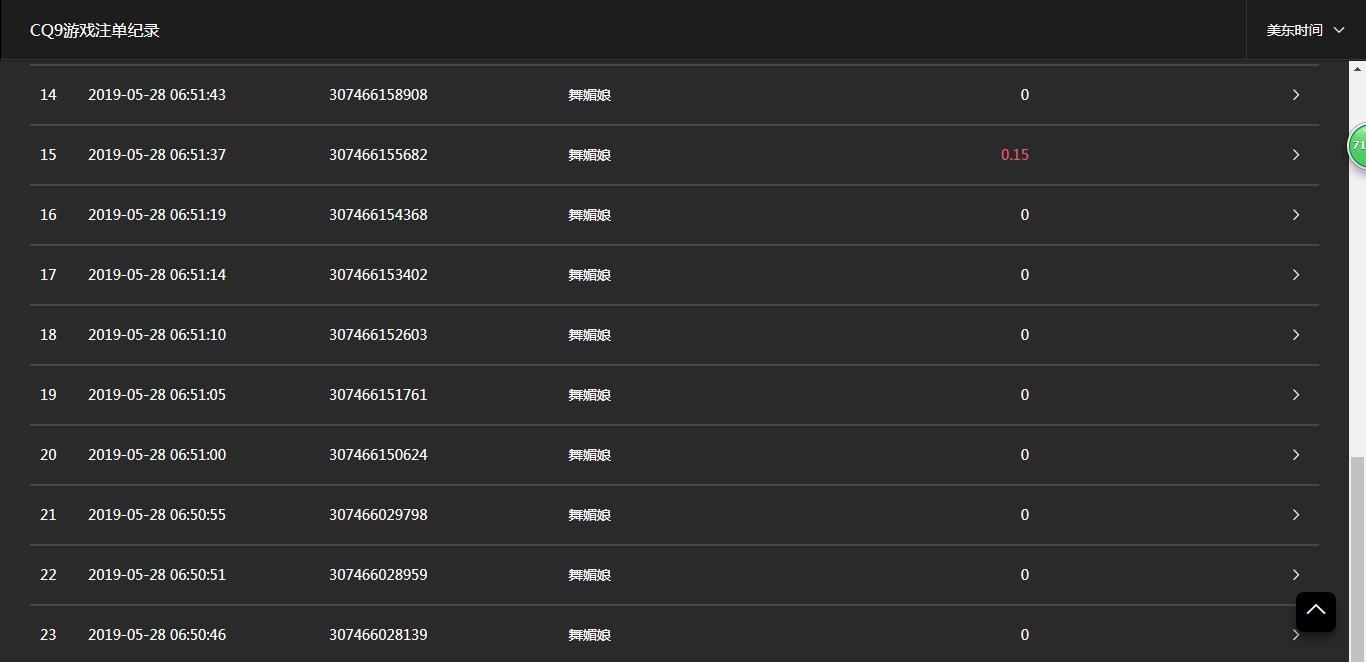1366x662 pixels.
Task: Click the arrow icon on row 19
Action: coord(1295,394)
